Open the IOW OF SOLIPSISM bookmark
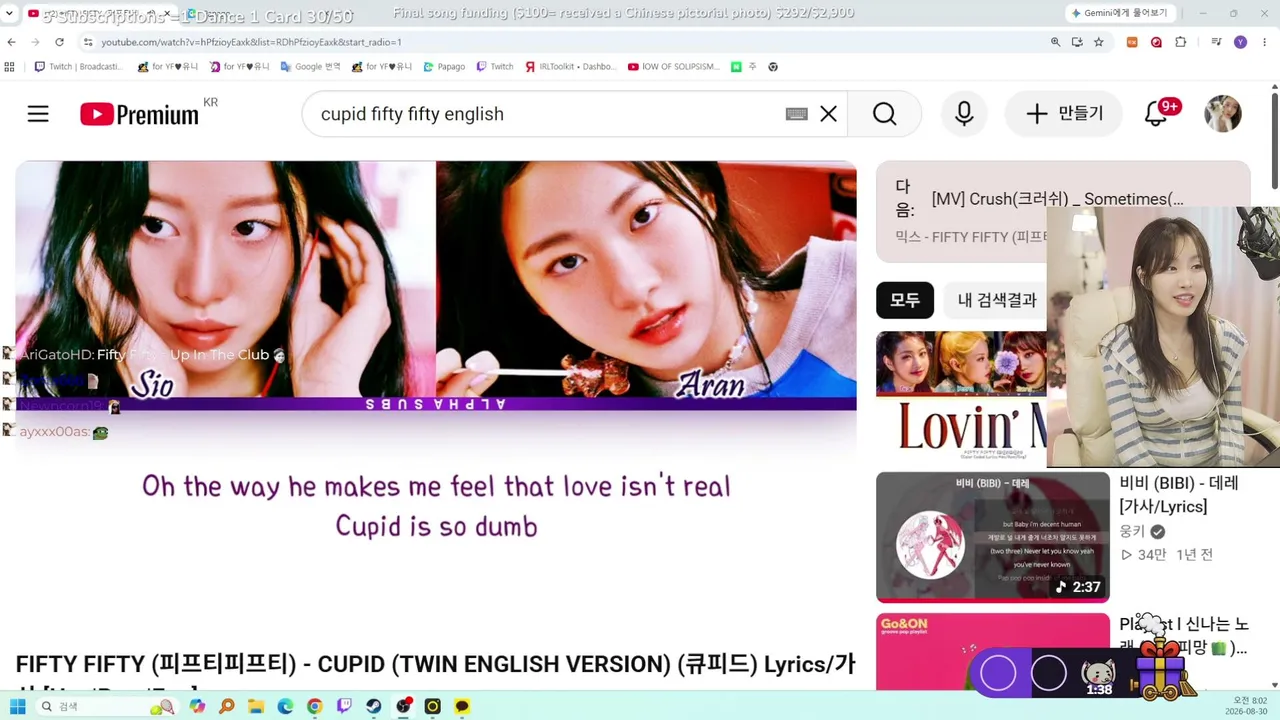The height and width of the screenshot is (720, 1280). point(674,67)
